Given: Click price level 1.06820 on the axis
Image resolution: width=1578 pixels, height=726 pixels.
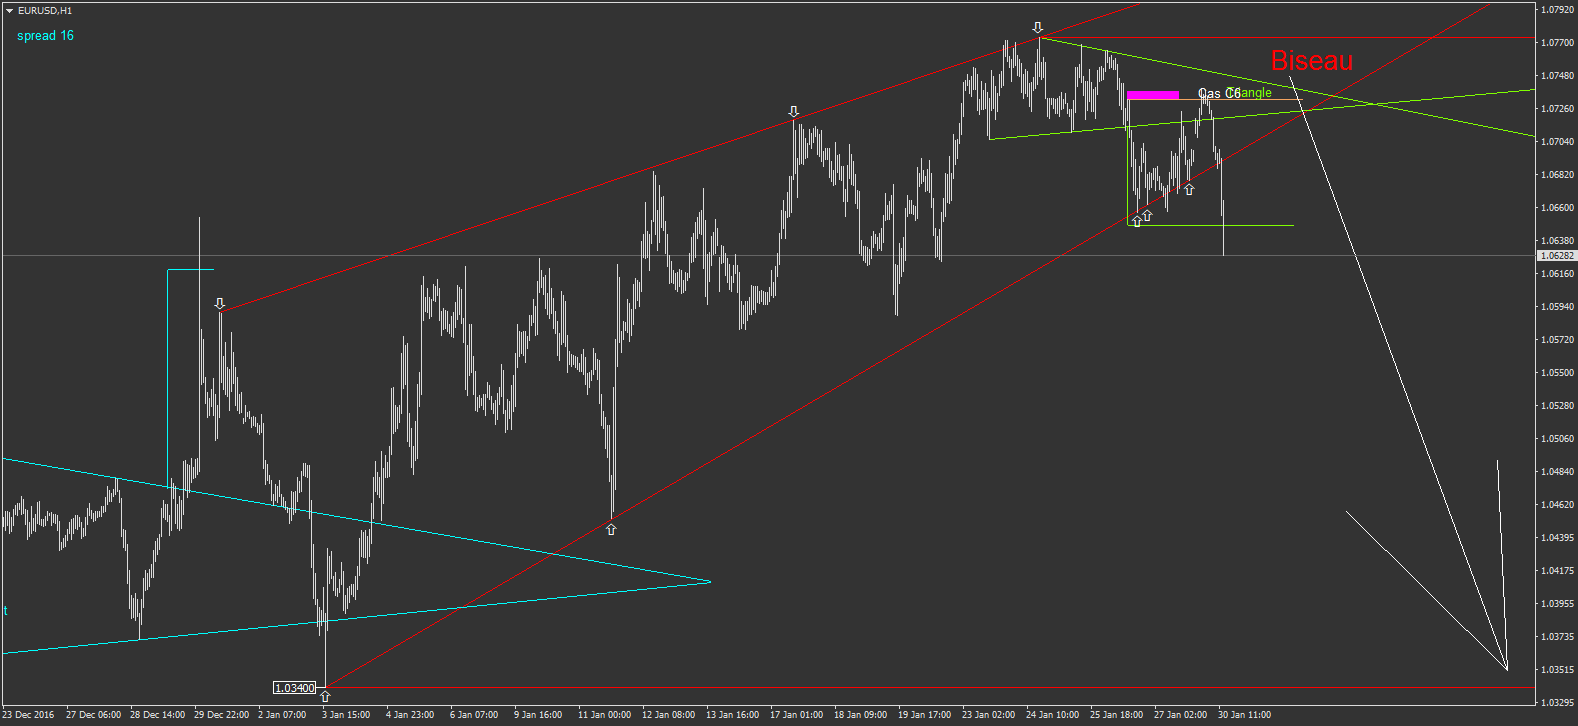Looking at the screenshot, I should tap(1559, 175).
